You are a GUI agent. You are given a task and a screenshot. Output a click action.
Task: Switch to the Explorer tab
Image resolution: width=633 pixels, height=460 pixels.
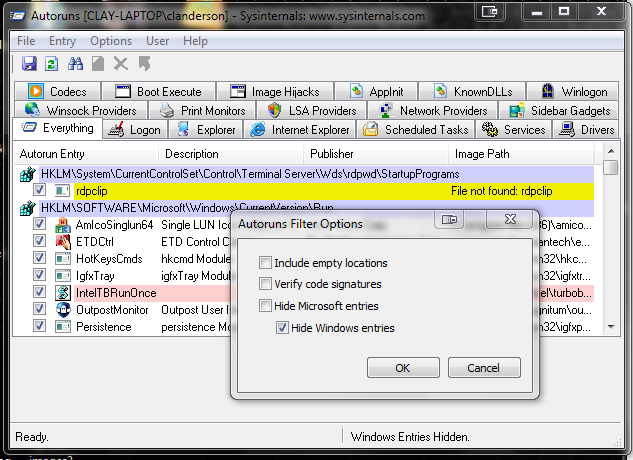click(x=205, y=130)
